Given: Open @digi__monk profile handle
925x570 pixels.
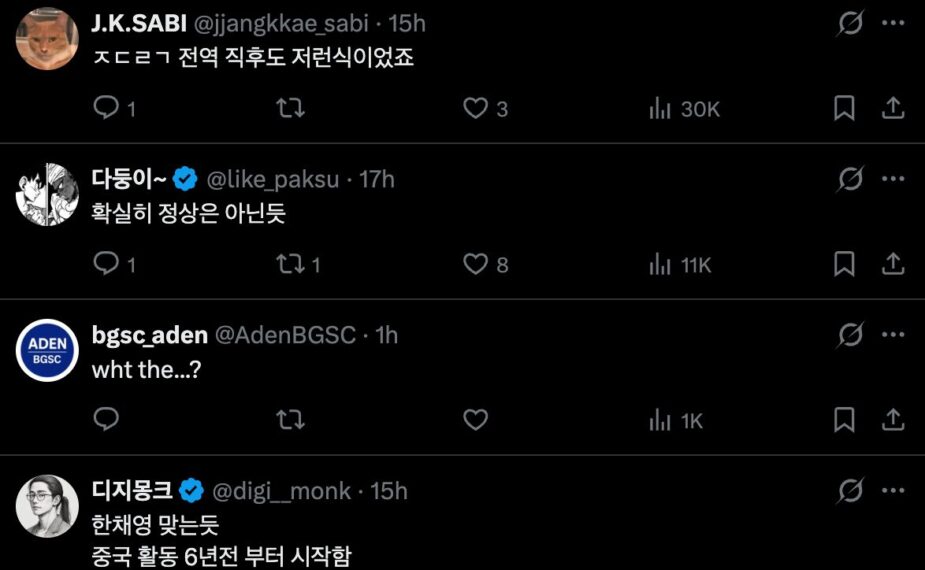Looking at the screenshot, I should [x=284, y=491].
